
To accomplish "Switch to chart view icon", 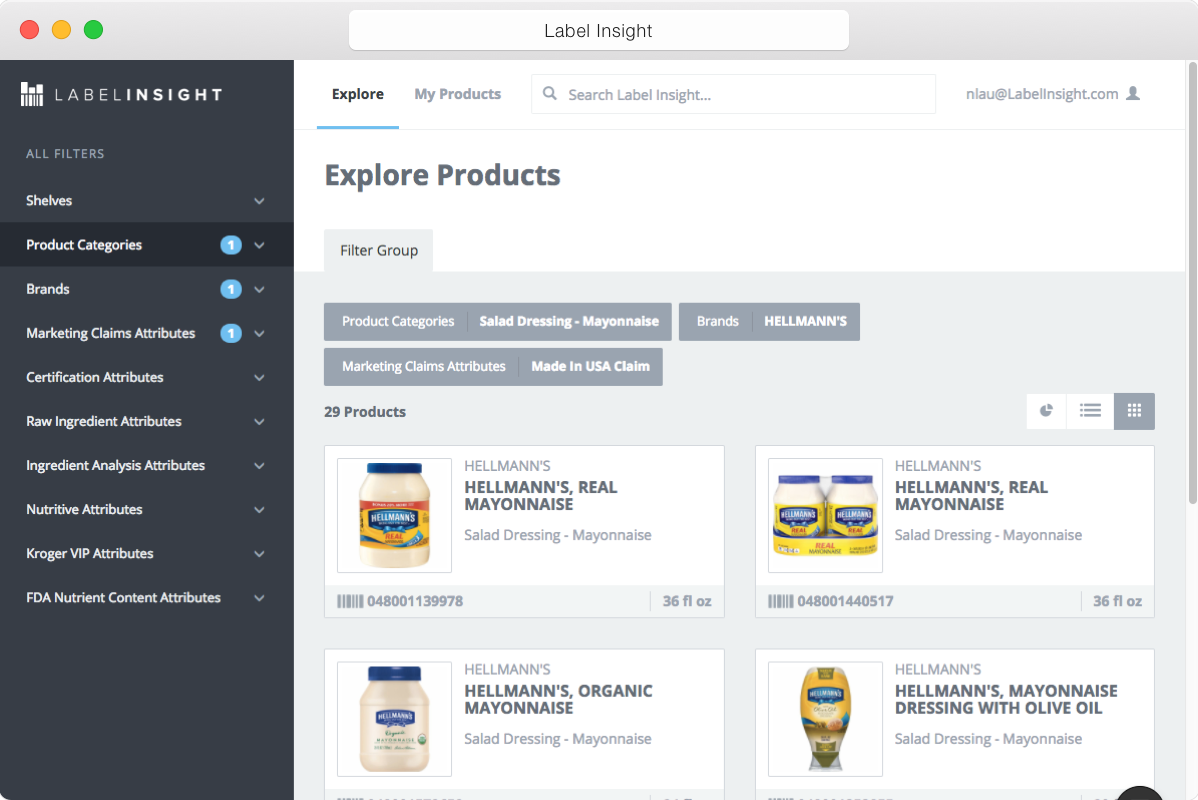I will (1046, 411).
